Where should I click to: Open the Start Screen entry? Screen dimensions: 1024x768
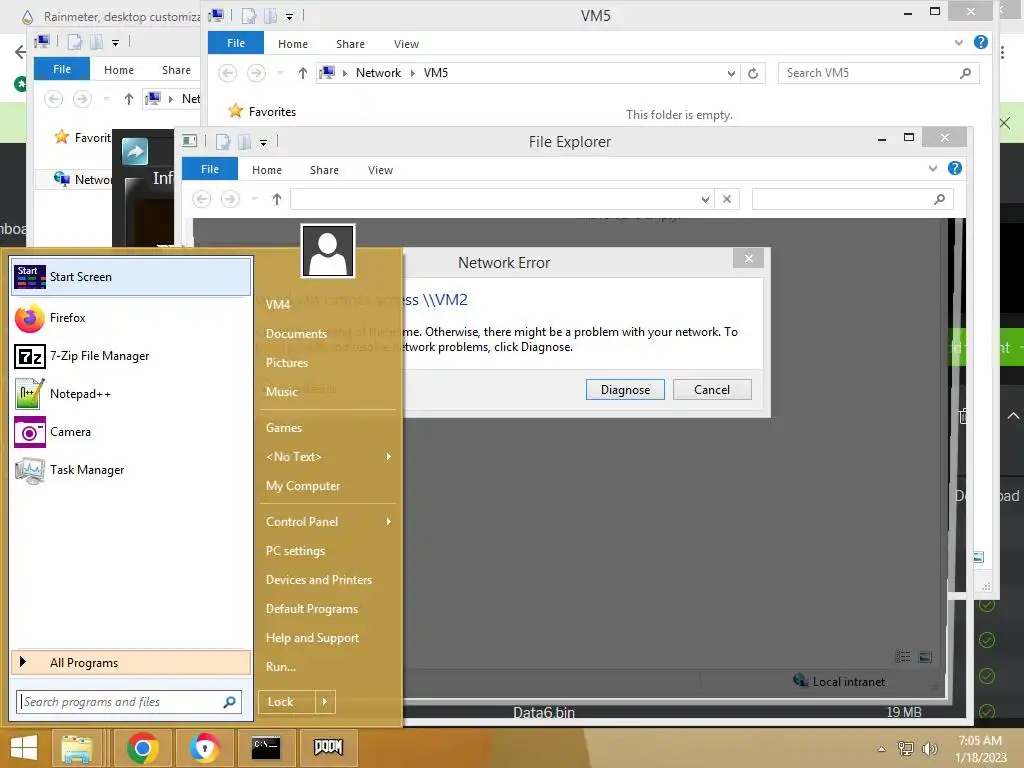pyautogui.click(x=131, y=277)
